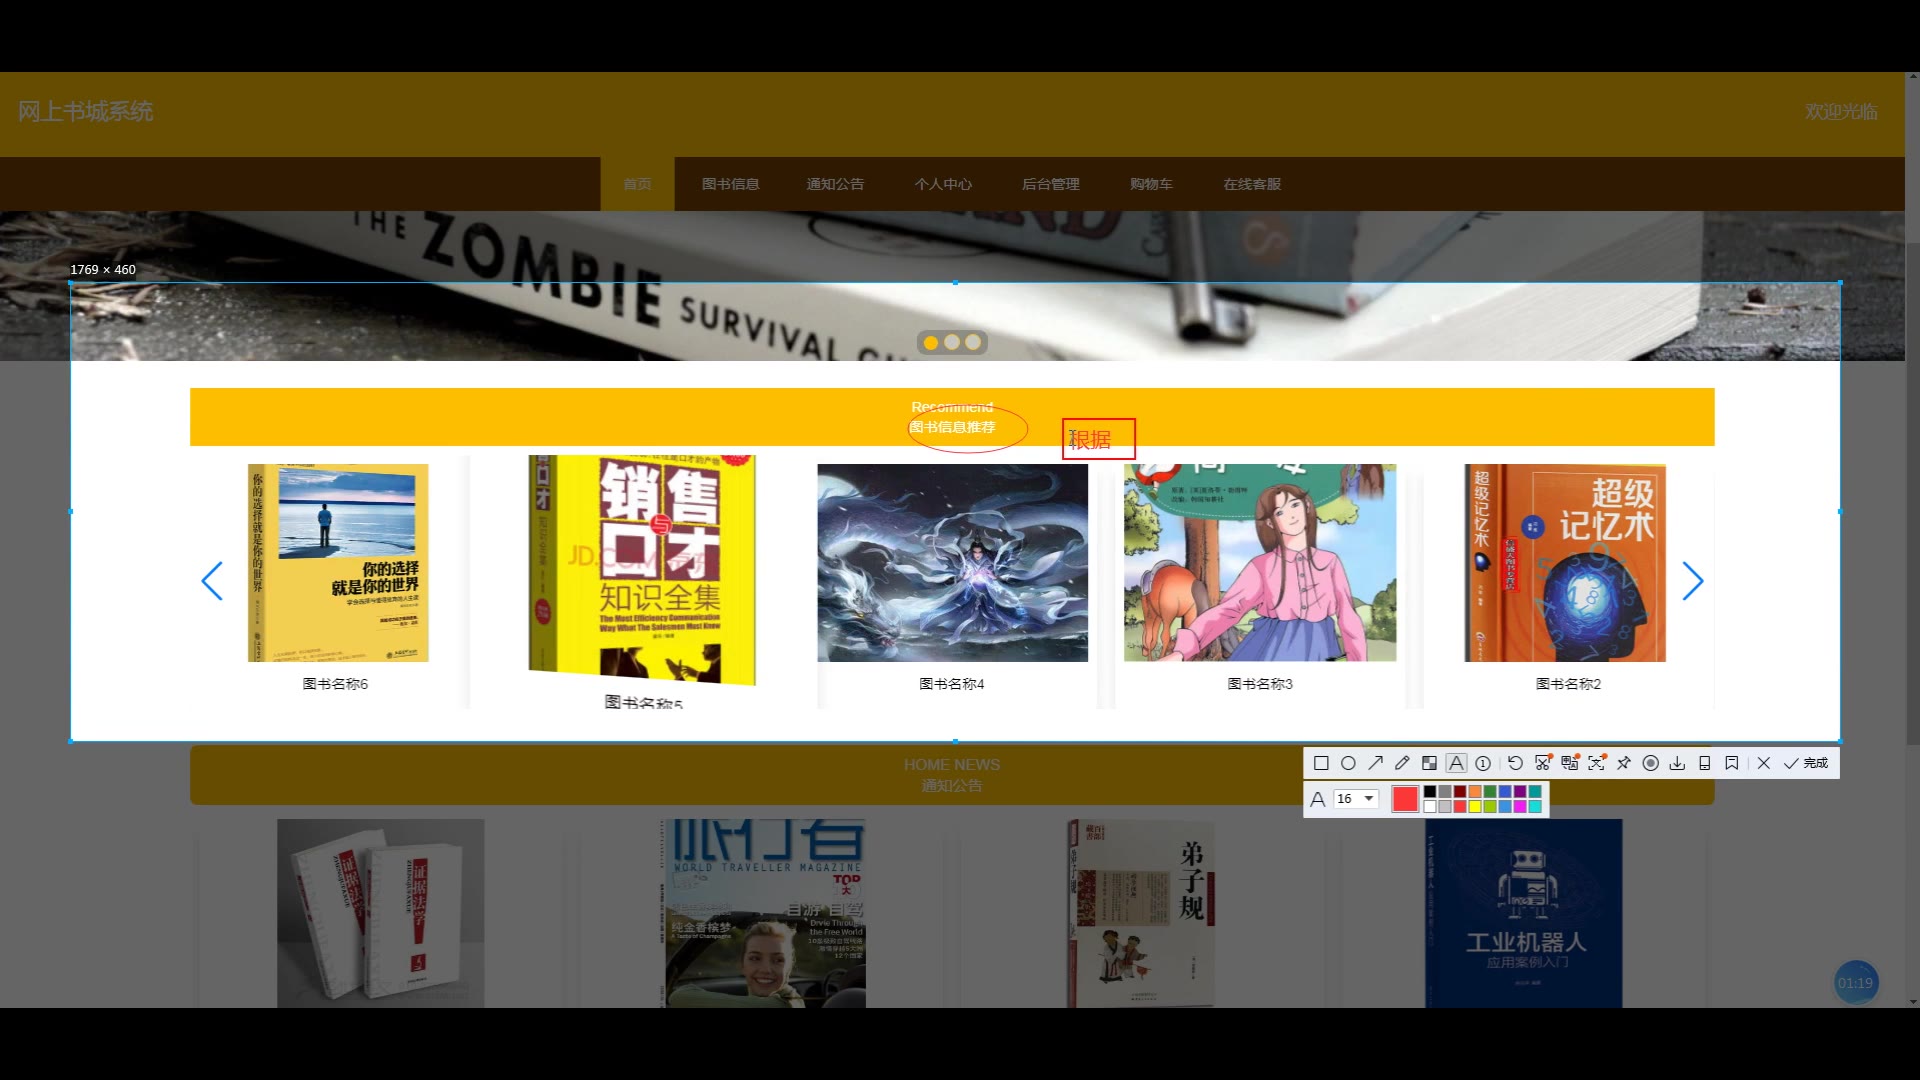The width and height of the screenshot is (1920, 1080).
Task: Click the scissors long-screenshot icon
Action: coord(1543,763)
